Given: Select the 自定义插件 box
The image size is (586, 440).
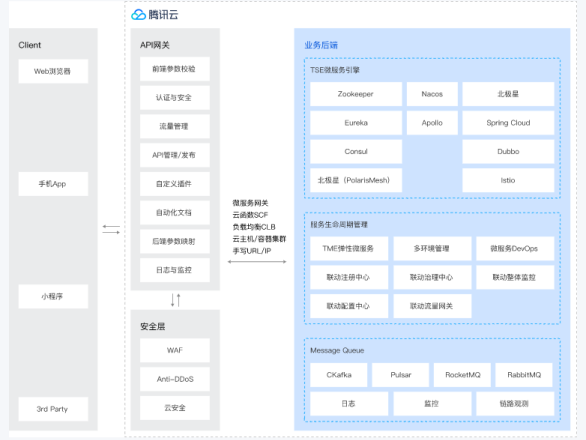Looking at the screenshot, I should pyautogui.click(x=175, y=184).
